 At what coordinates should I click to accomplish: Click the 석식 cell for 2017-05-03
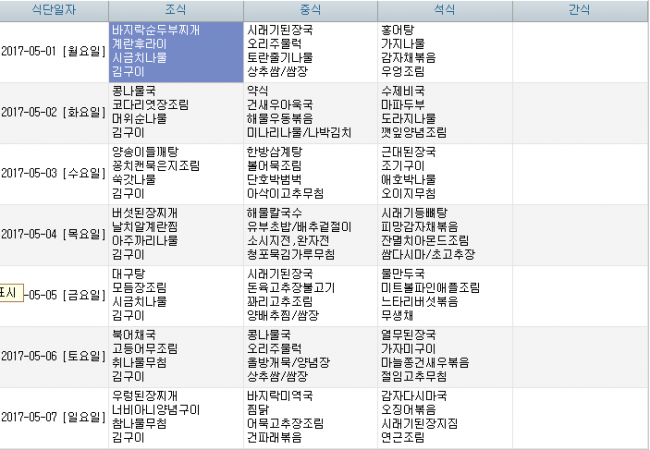click(x=444, y=172)
